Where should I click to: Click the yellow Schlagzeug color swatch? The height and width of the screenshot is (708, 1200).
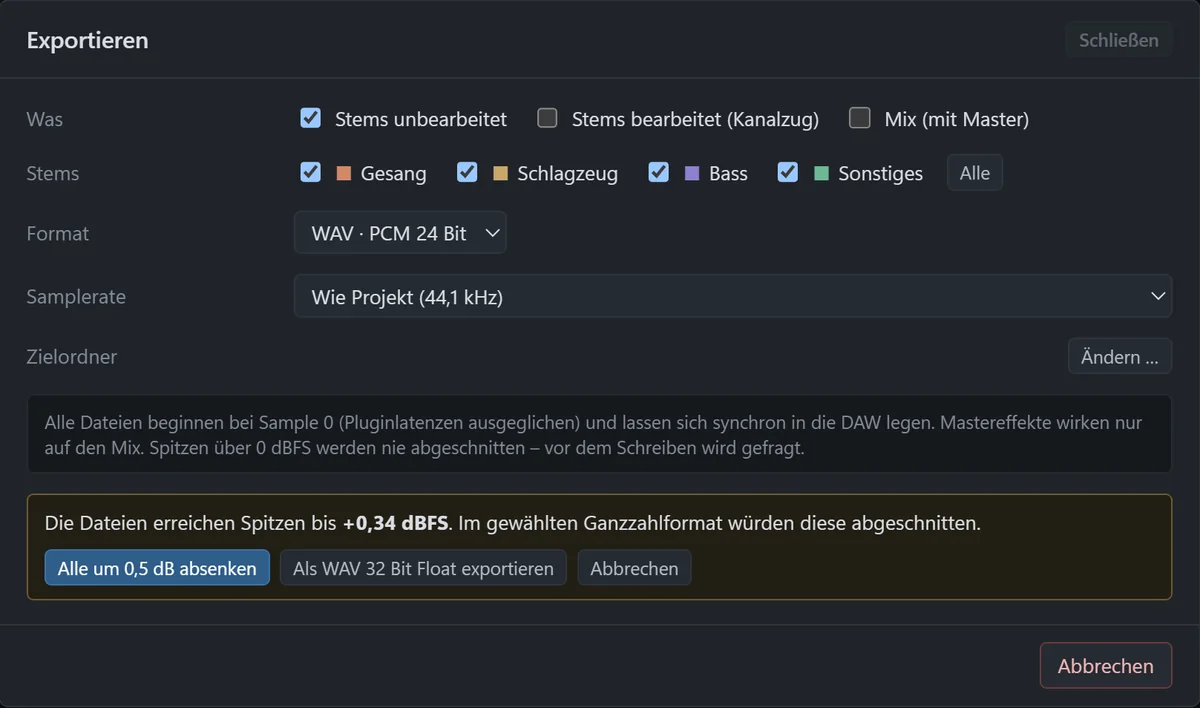pos(501,173)
